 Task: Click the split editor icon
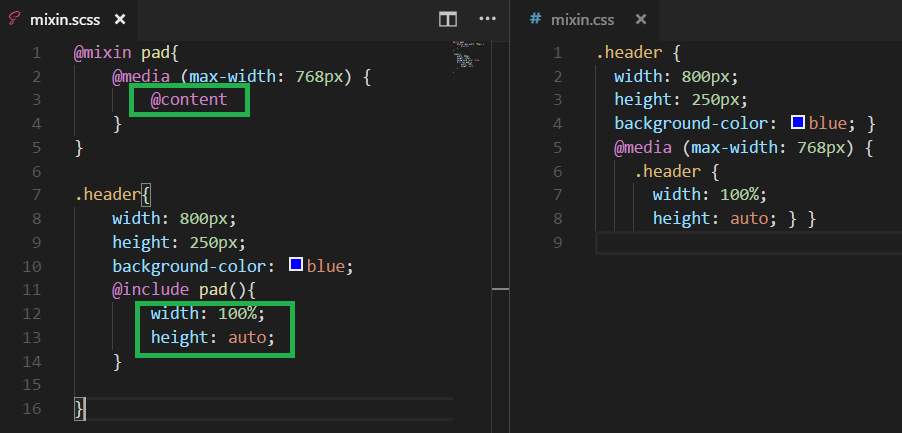tap(448, 20)
